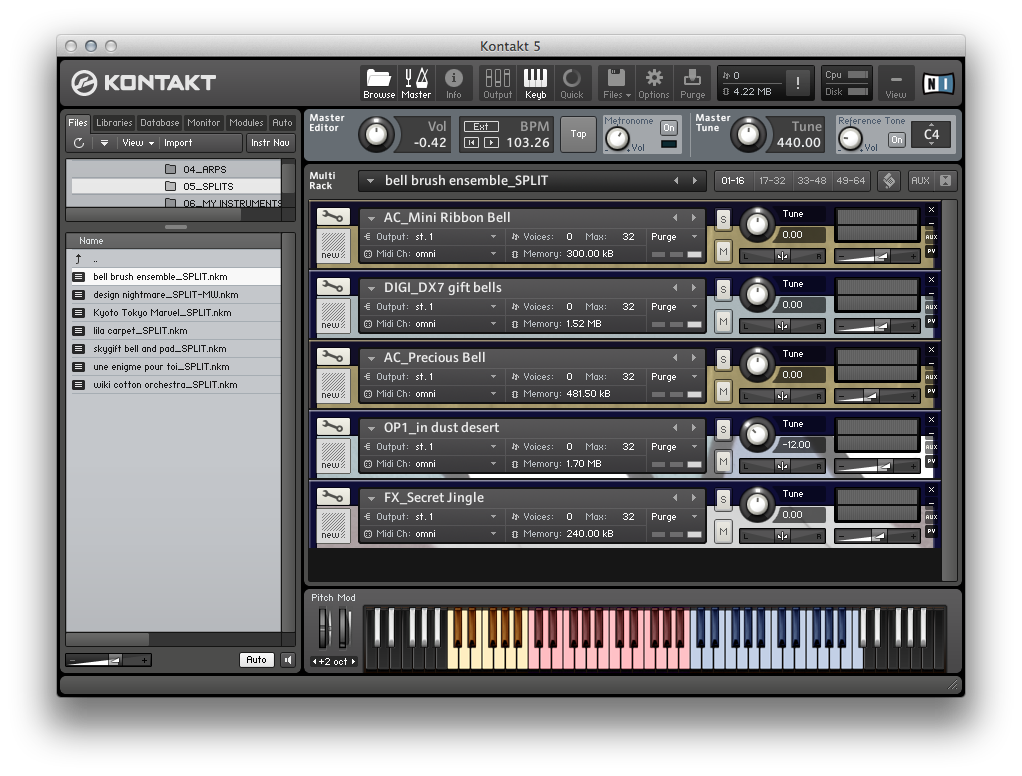Open the browser View dropdown
The width and height of the screenshot is (1022, 776).
(x=138, y=143)
